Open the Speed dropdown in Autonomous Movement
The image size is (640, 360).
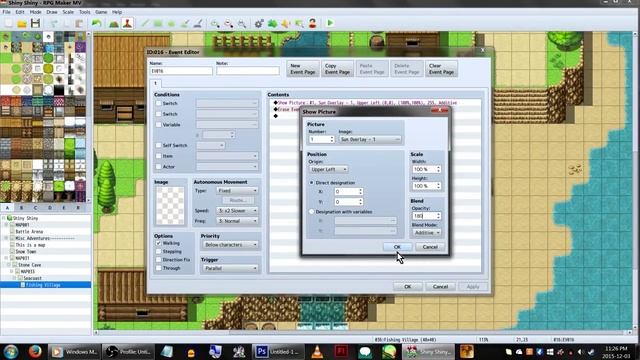pyautogui.click(x=237, y=211)
